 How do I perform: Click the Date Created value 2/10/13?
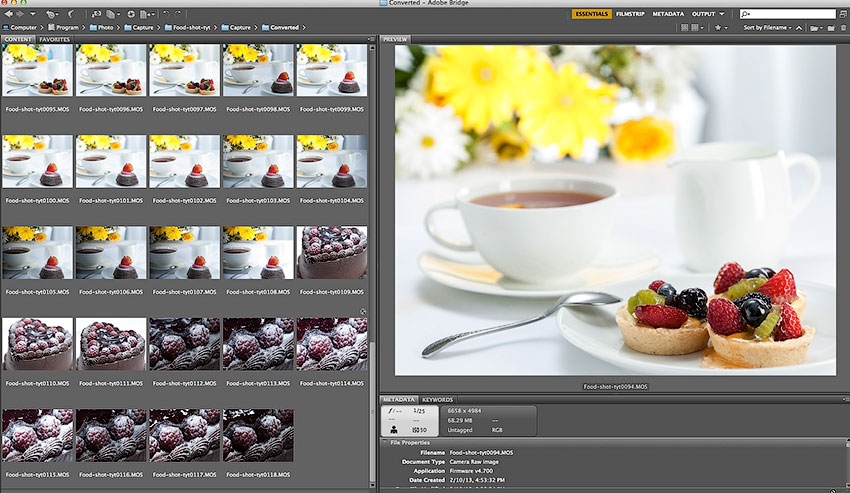click(x=477, y=480)
